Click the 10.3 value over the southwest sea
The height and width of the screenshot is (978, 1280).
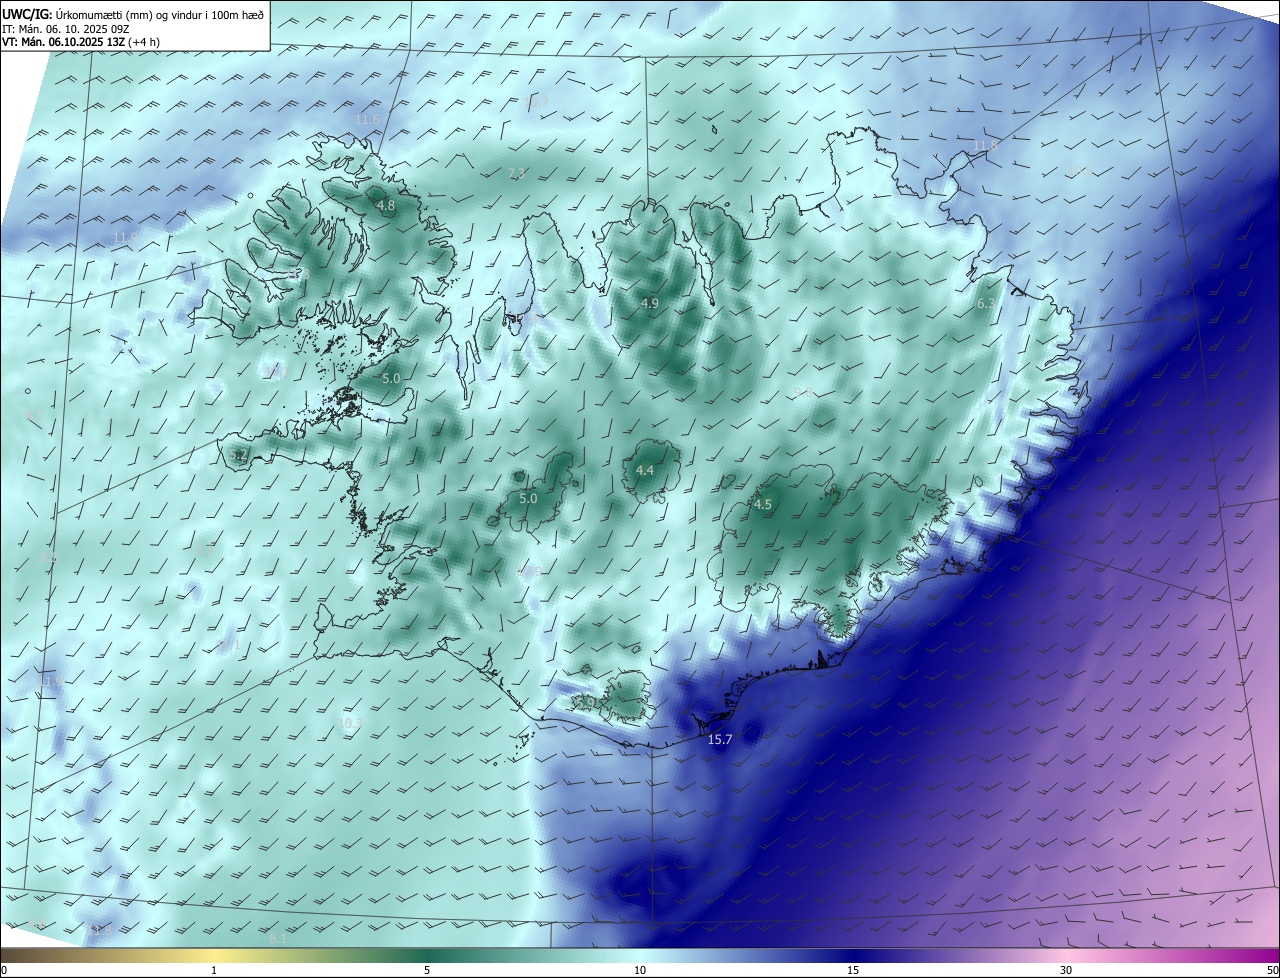point(350,722)
